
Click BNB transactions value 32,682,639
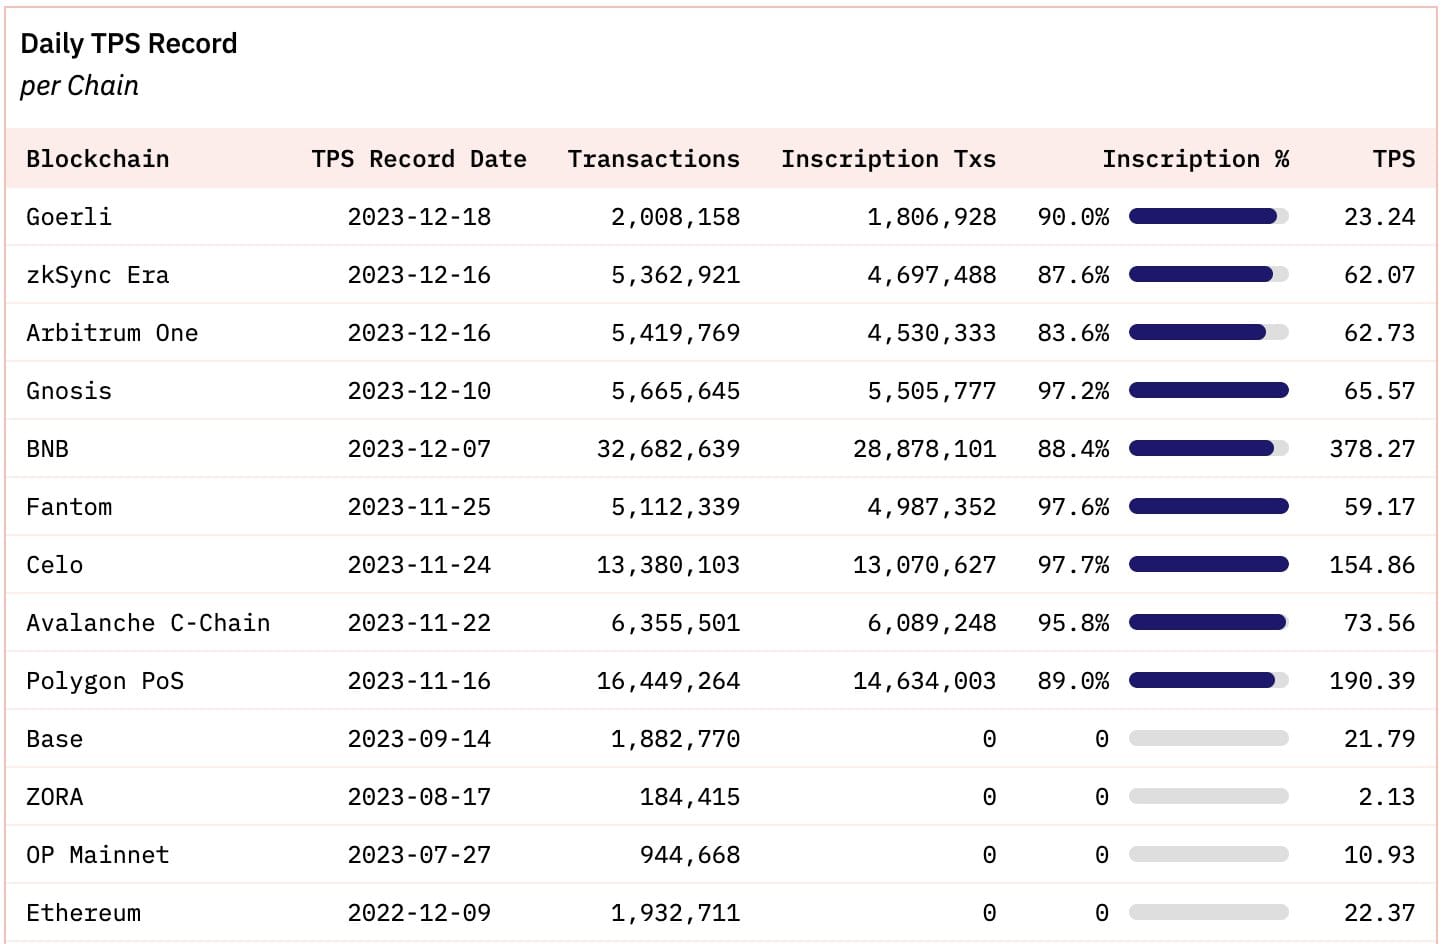click(x=668, y=449)
